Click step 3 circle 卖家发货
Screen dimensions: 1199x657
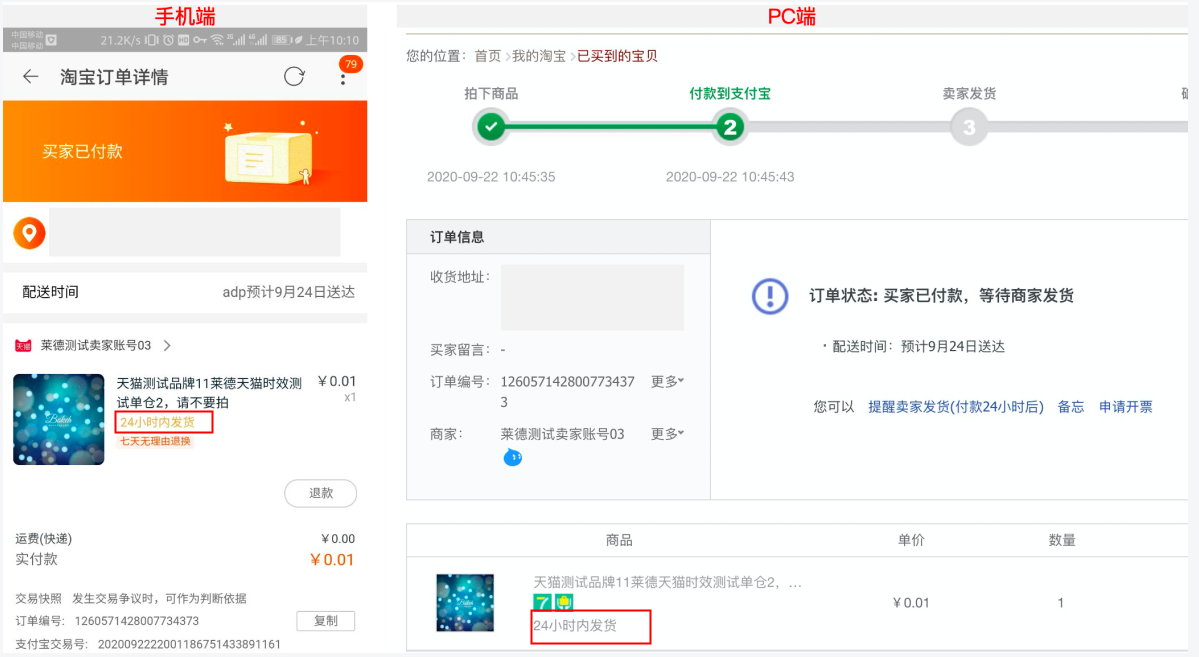[969, 127]
